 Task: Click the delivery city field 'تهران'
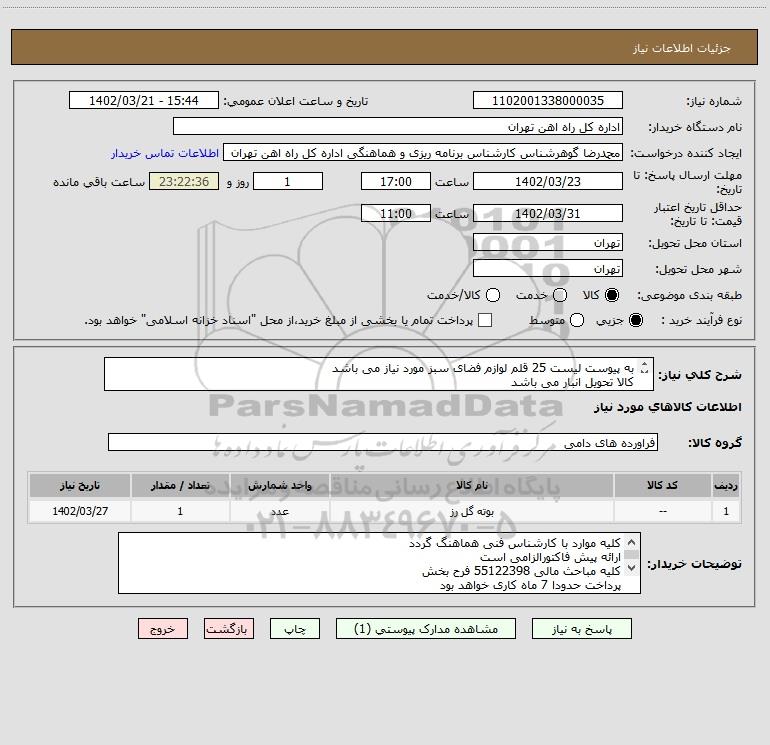tap(548, 269)
